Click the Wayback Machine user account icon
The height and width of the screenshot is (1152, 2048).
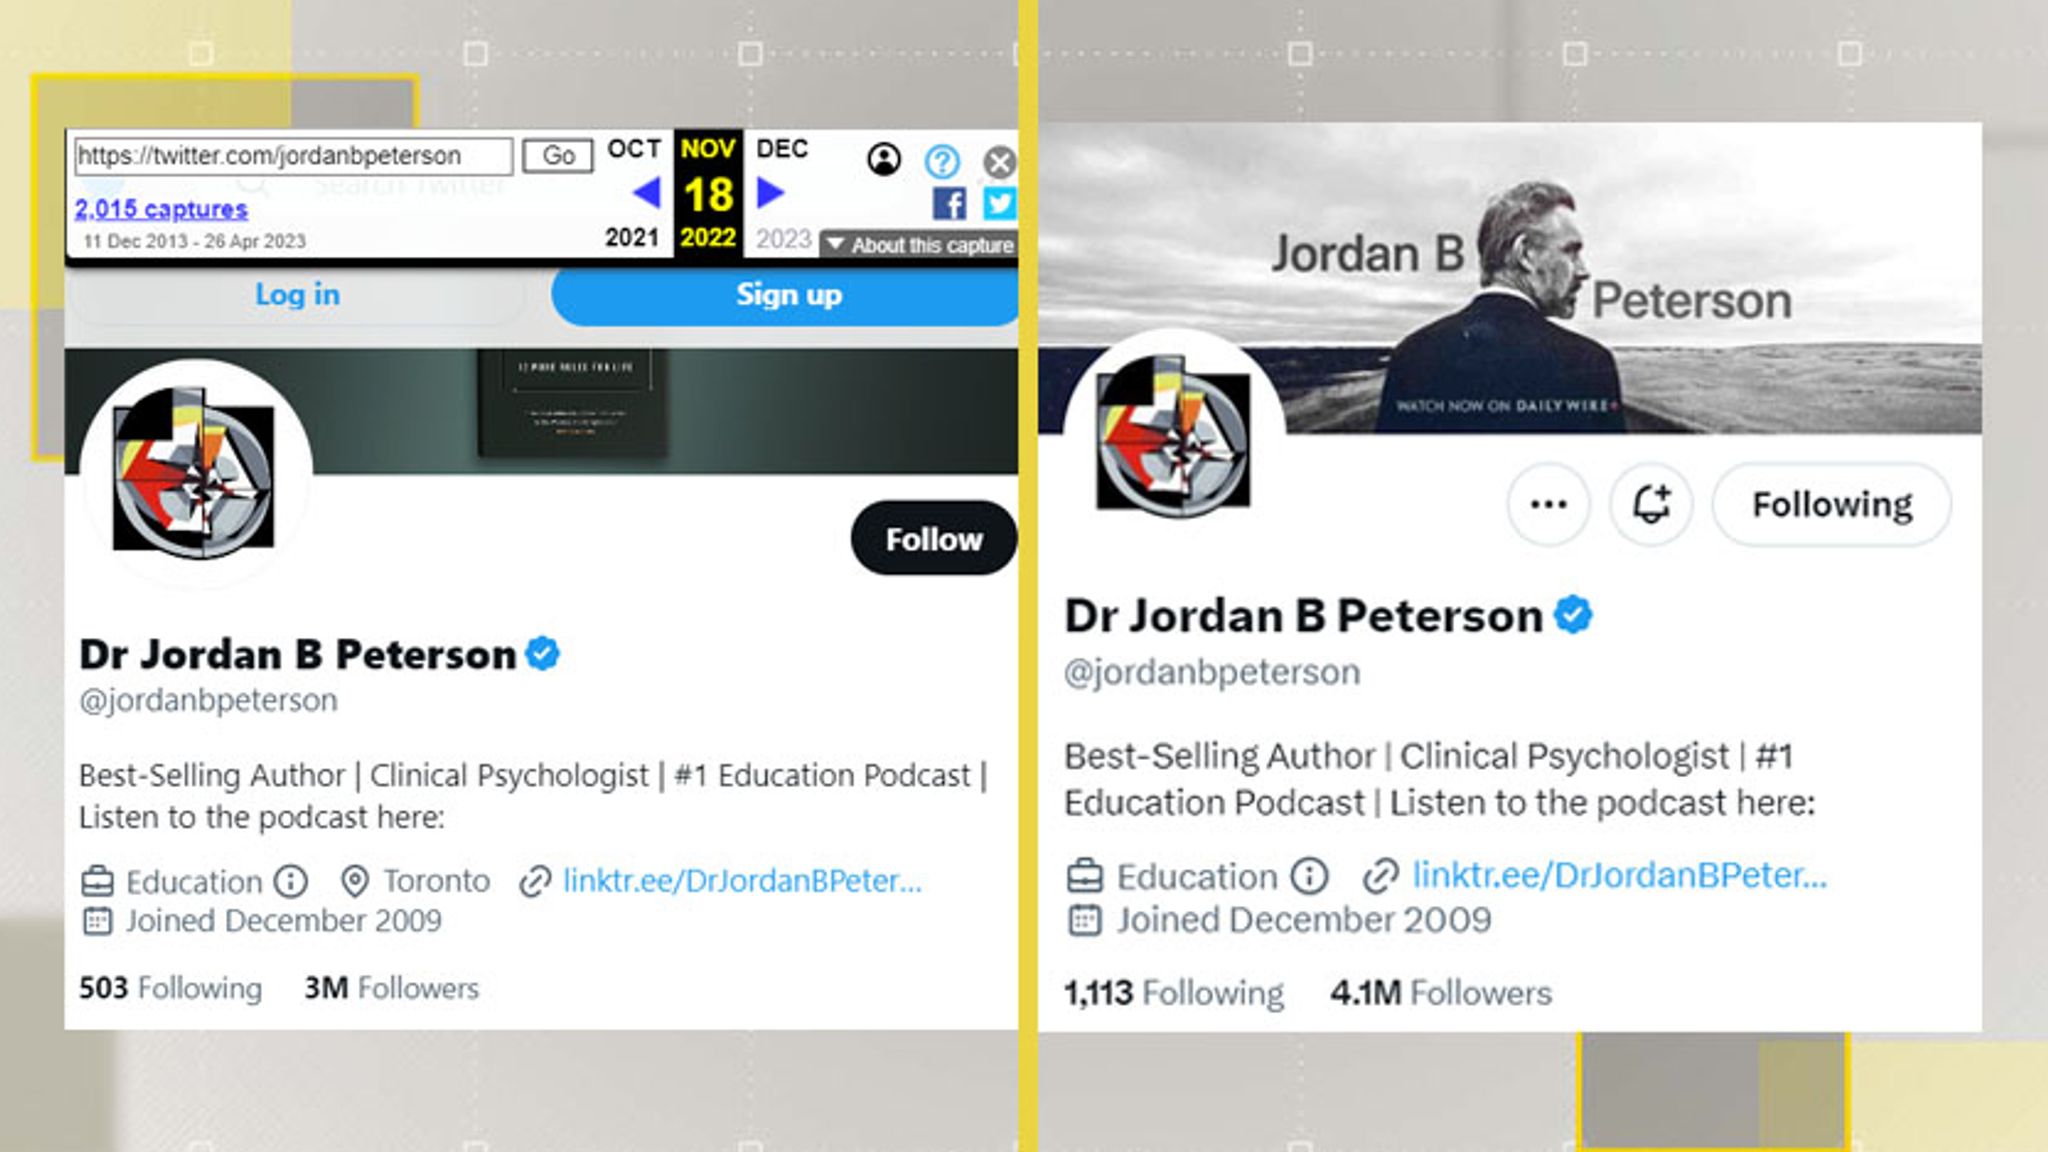pos(884,159)
